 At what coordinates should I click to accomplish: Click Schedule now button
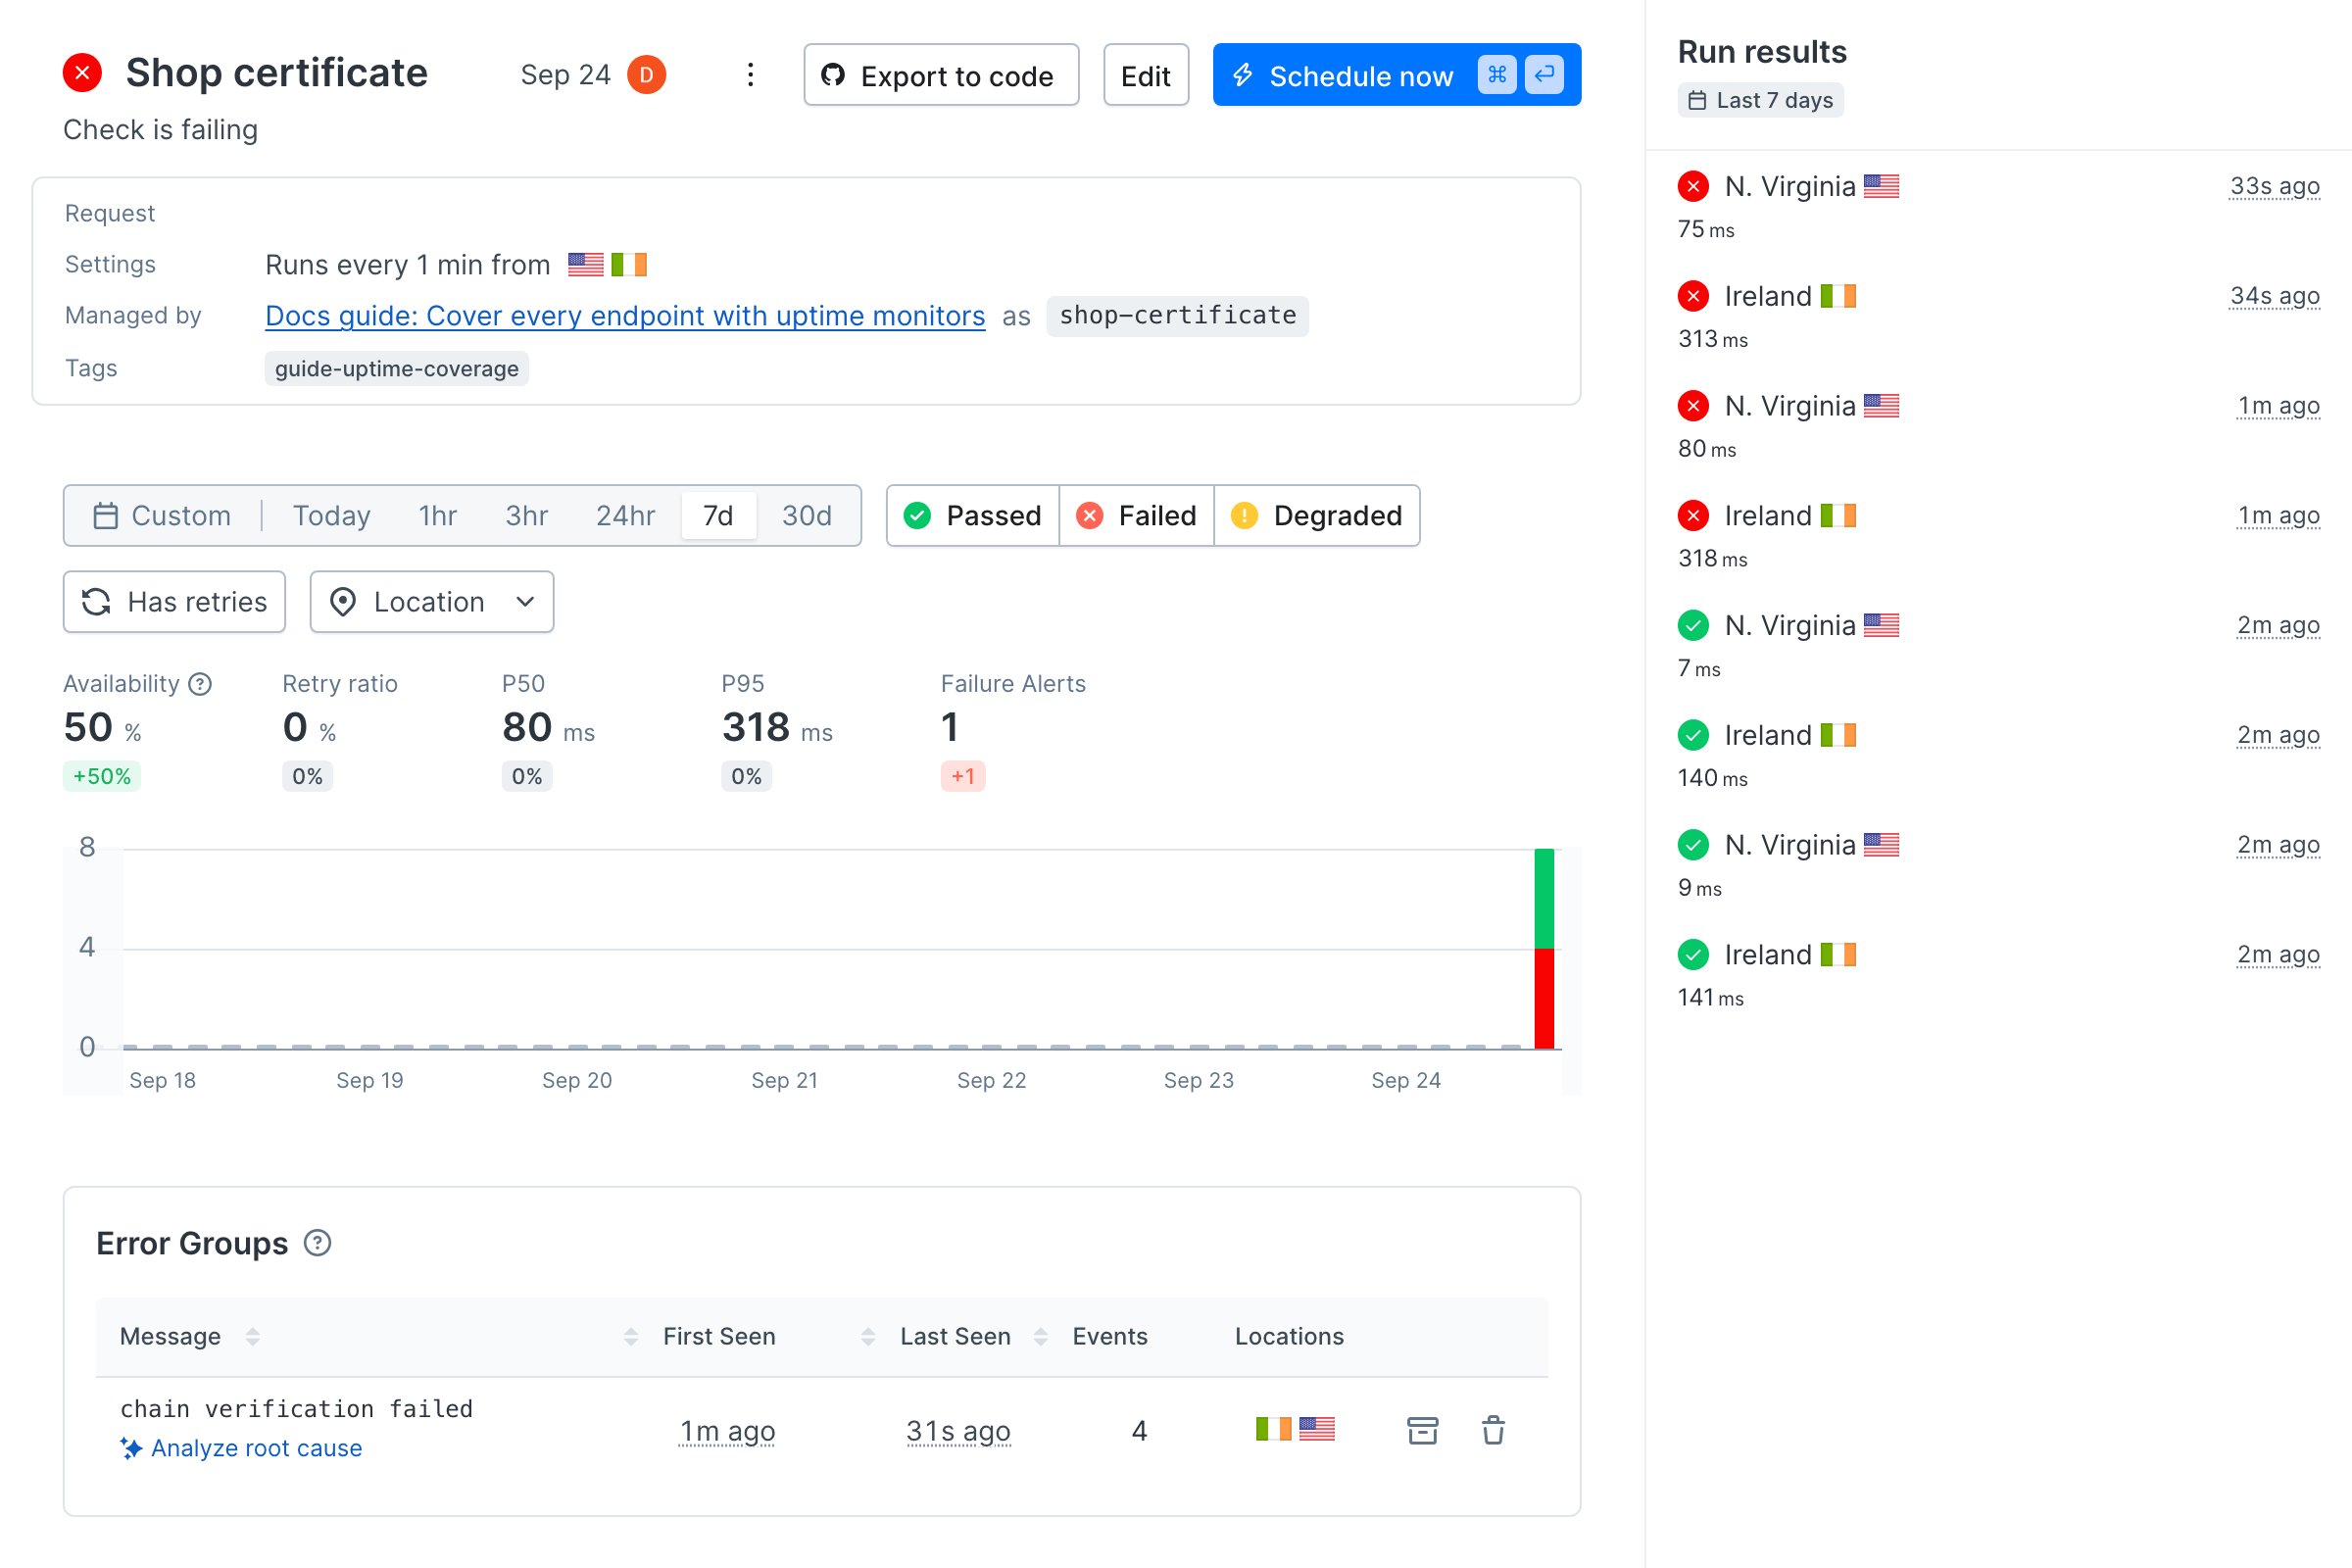click(1396, 75)
